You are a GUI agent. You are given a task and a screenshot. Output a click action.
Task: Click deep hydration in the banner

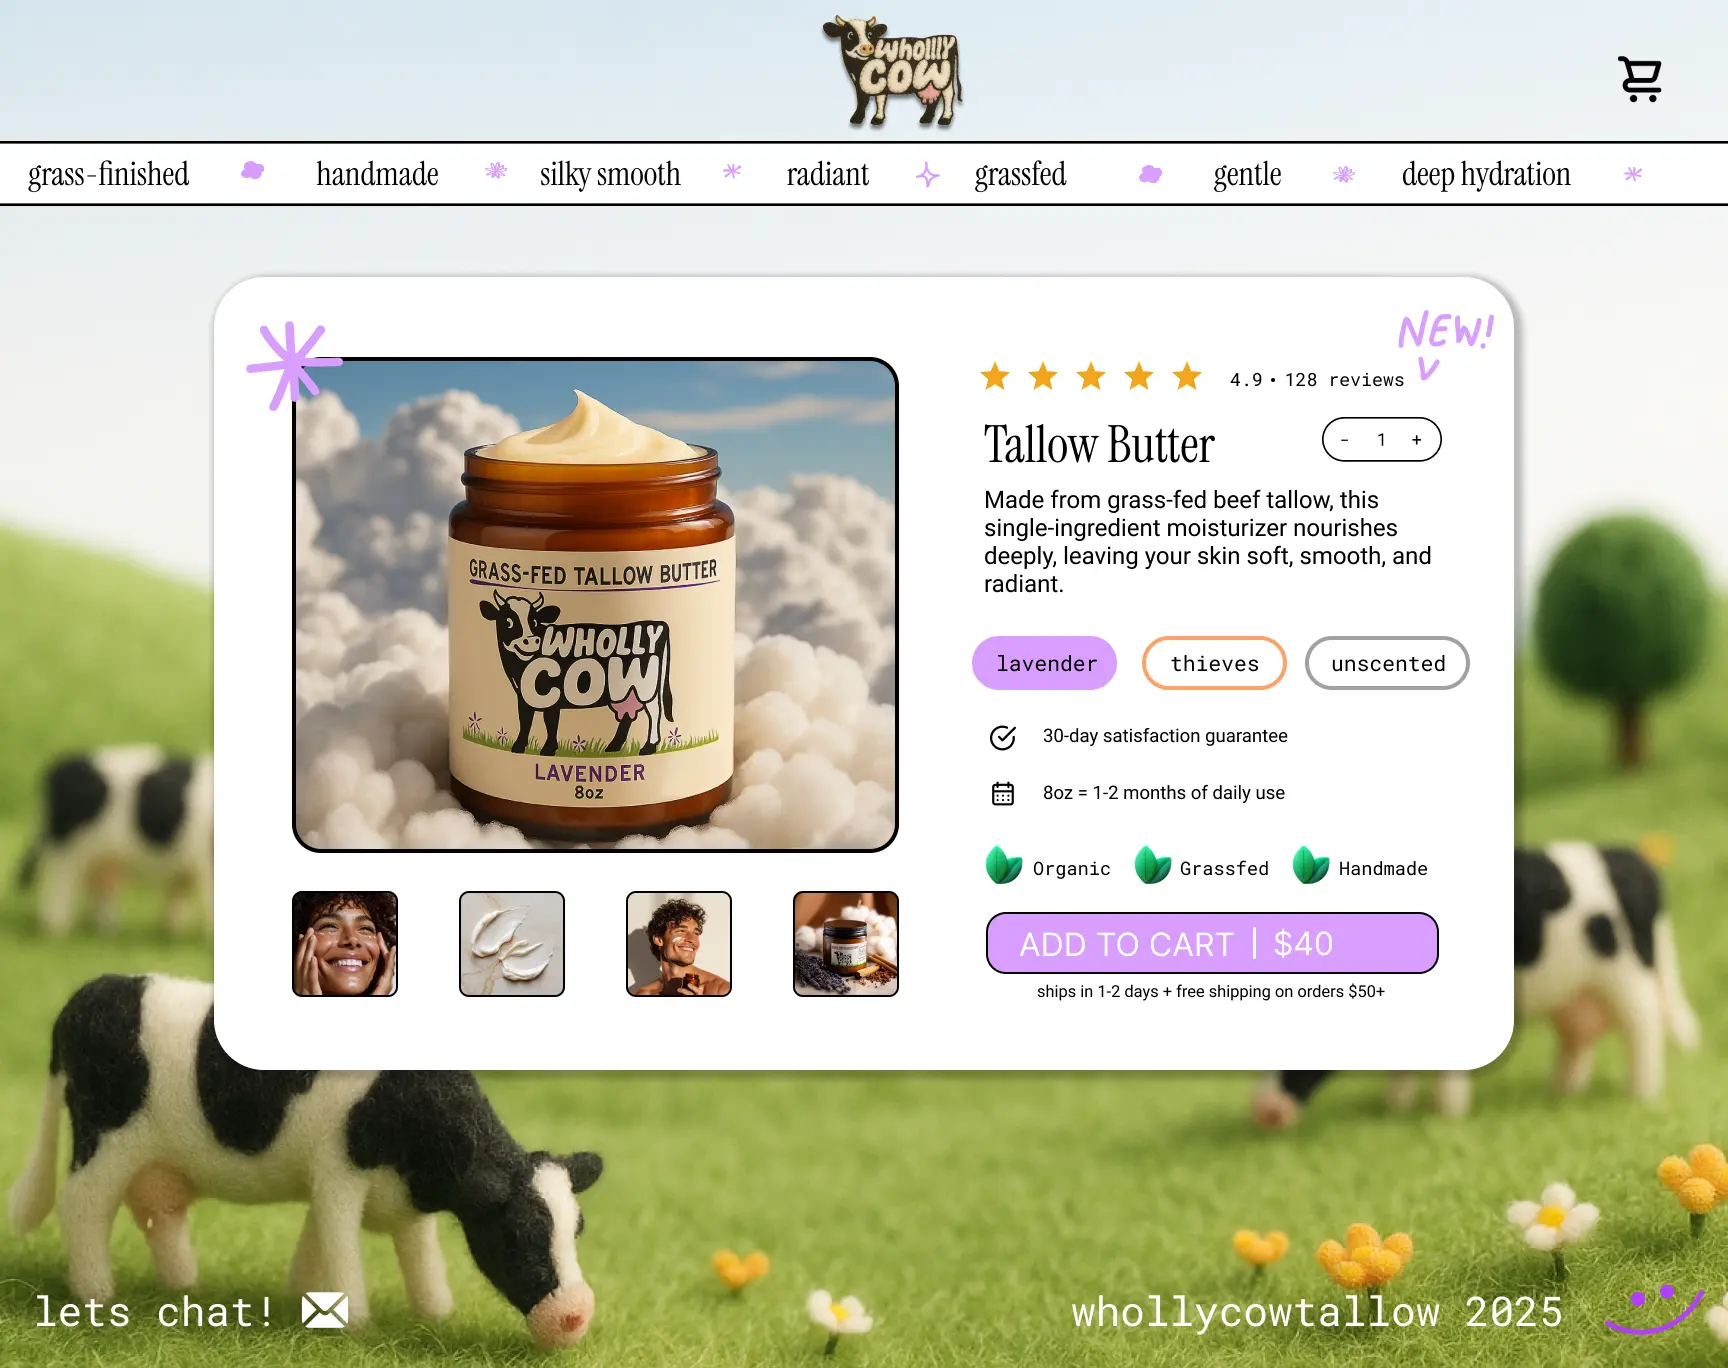tap(1485, 174)
